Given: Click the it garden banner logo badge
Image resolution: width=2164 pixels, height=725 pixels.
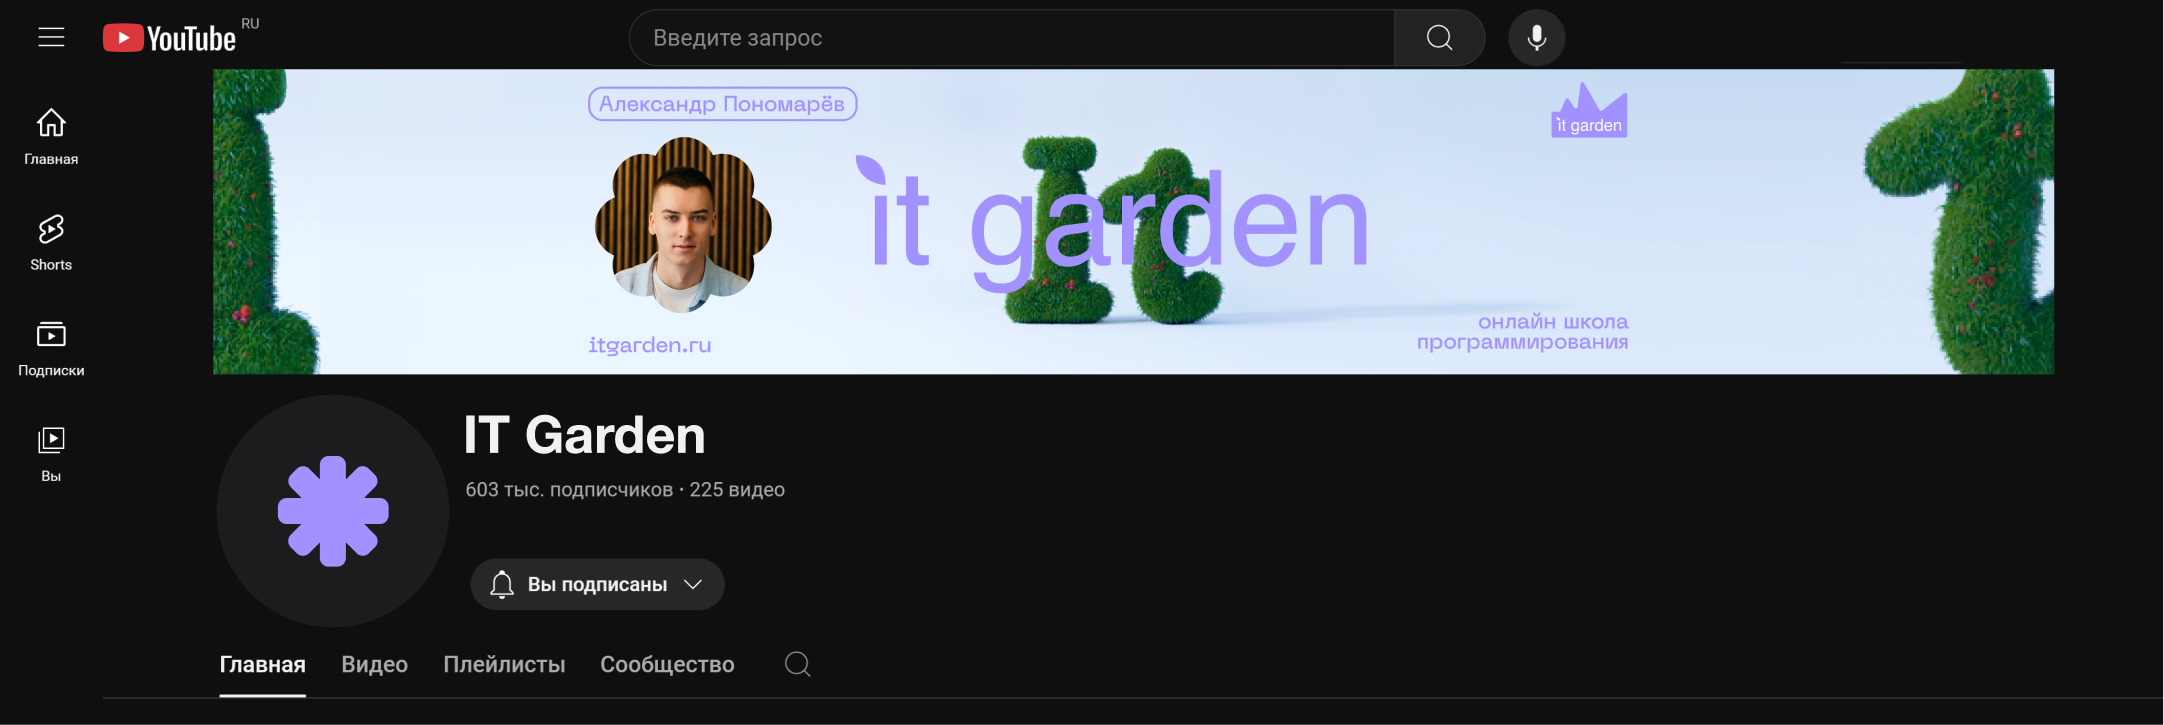Looking at the screenshot, I should pos(1589,111).
